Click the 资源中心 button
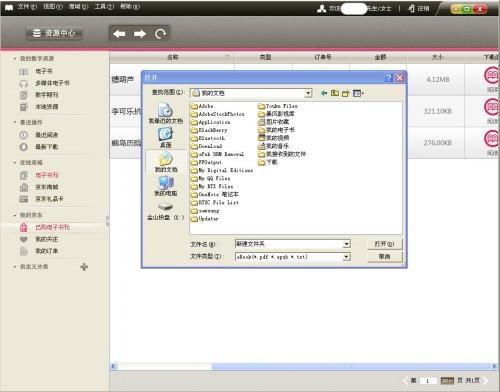The width and height of the screenshot is (500, 392). (54, 33)
